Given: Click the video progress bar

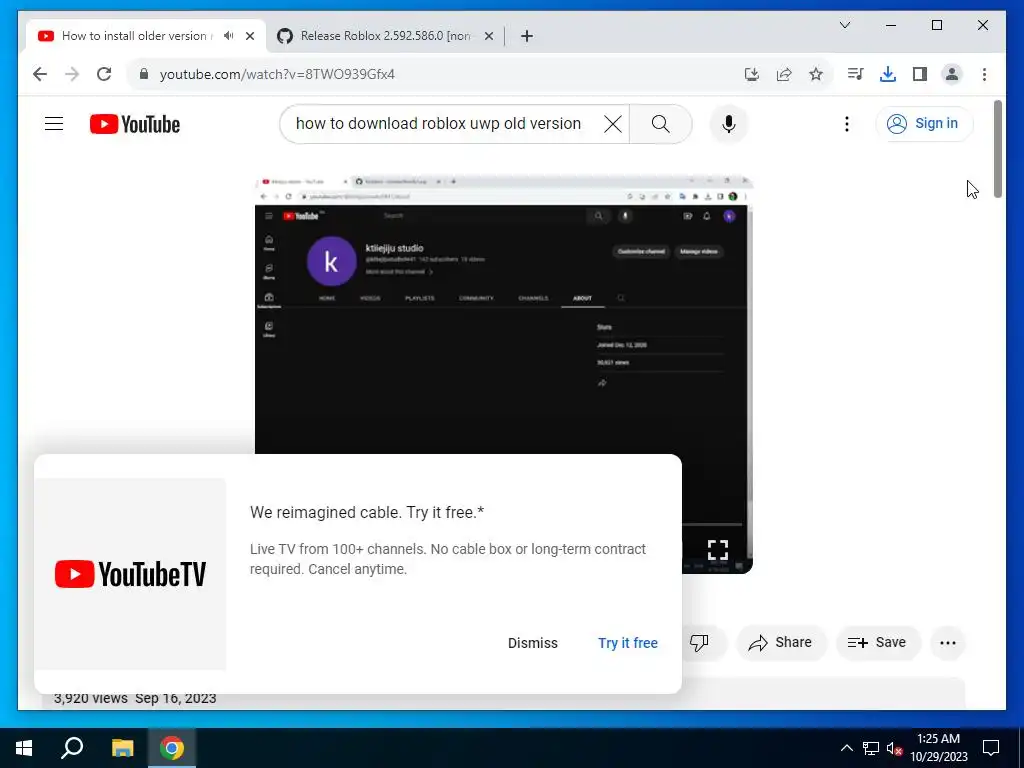Looking at the screenshot, I should click(712, 524).
